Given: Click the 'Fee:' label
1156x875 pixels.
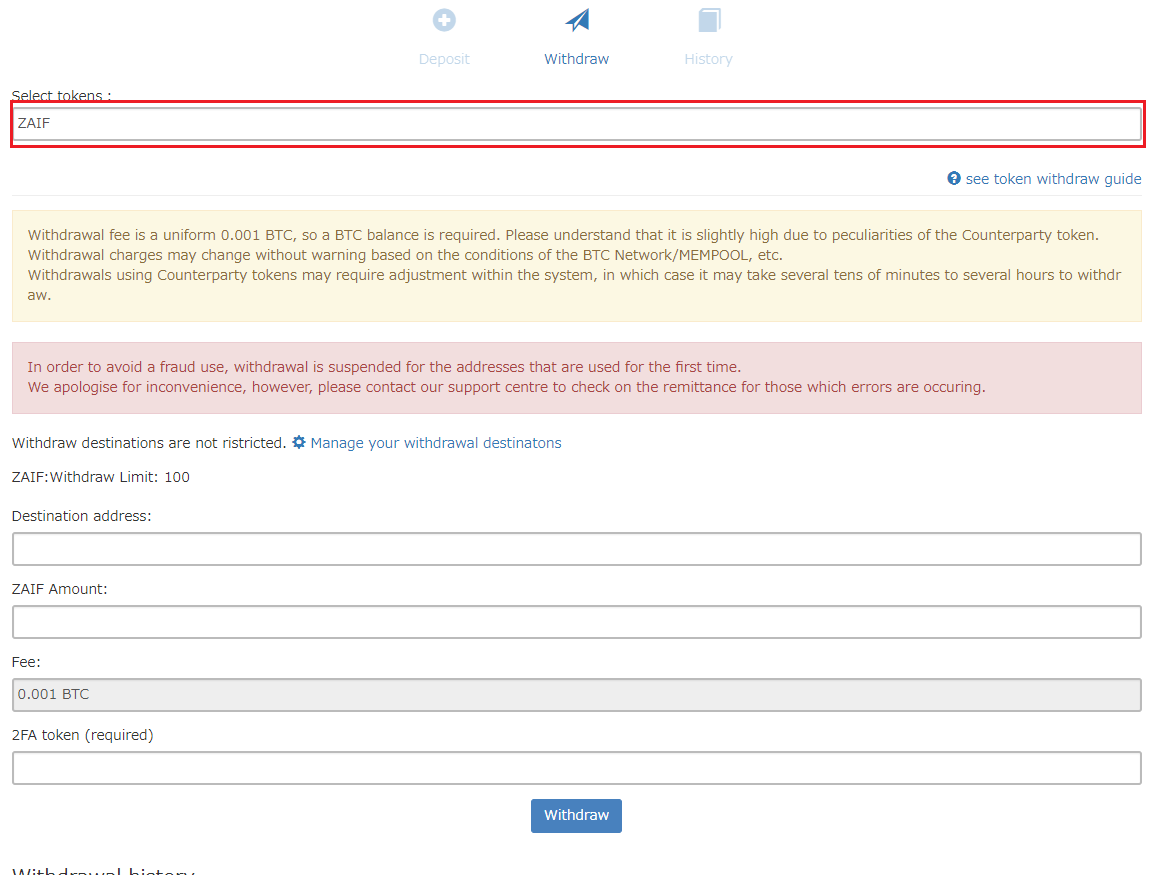Looking at the screenshot, I should point(27,662).
